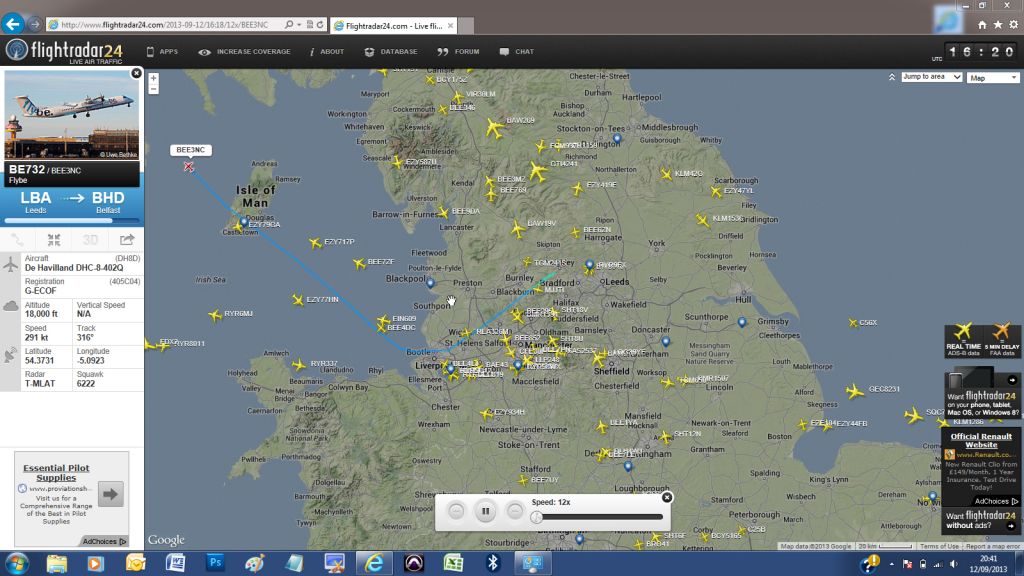Screen dimensions: 1024x576
Task: Click the share flight icon
Action: click(x=127, y=240)
